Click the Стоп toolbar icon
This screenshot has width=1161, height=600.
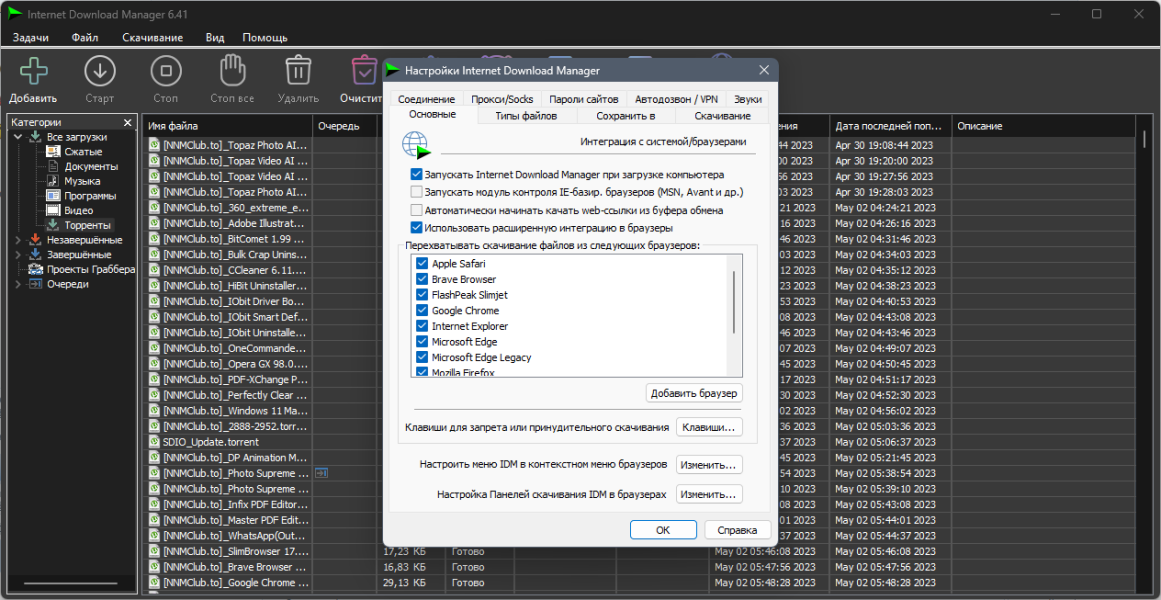click(x=166, y=72)
